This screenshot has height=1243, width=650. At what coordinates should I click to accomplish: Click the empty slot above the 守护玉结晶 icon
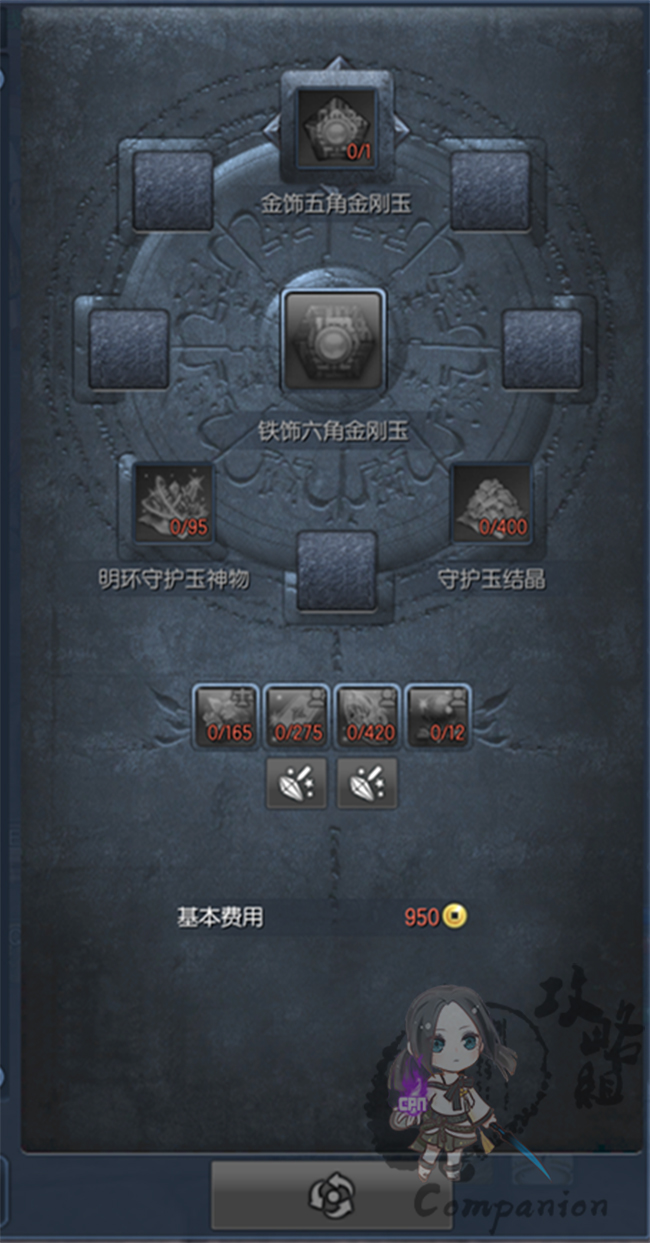(541, 349)
